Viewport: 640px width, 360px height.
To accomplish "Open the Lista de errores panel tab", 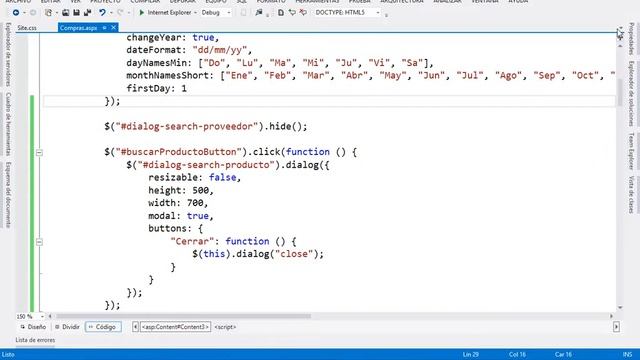I will [35, 340].
